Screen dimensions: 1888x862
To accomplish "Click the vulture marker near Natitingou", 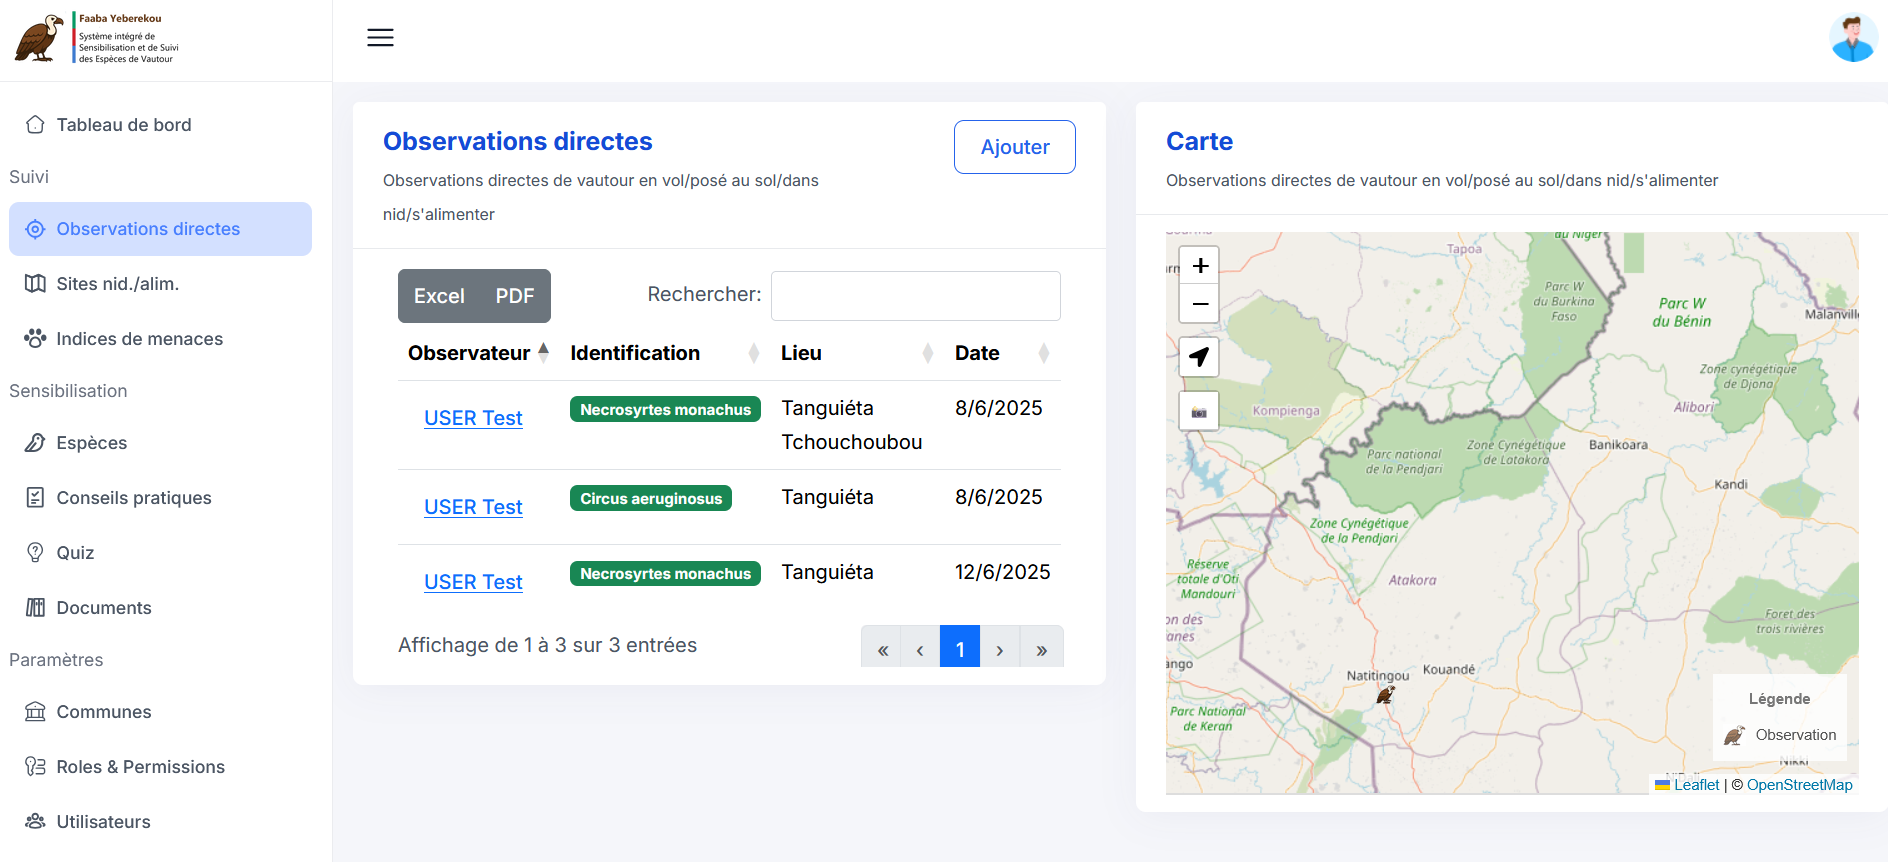I will (1385, 694).
